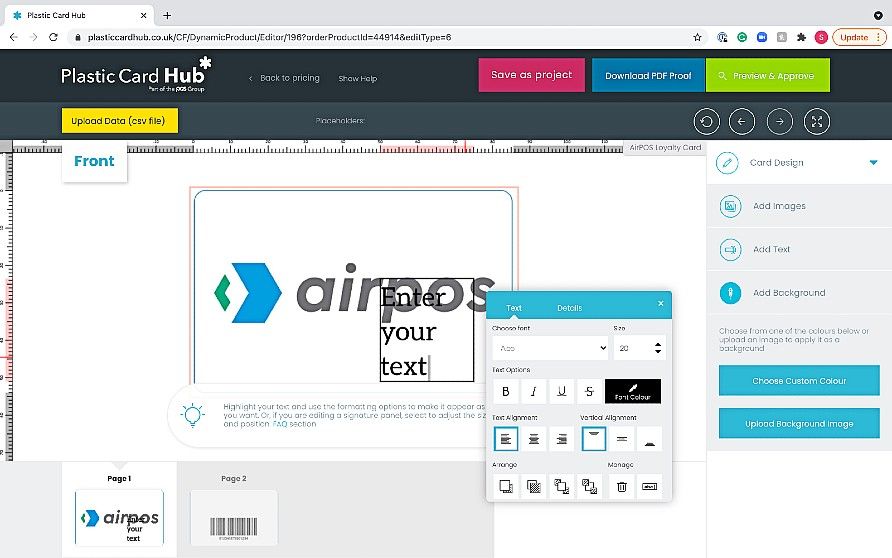
Task: Select bottom vertical alignment
Action: [649, 439]
